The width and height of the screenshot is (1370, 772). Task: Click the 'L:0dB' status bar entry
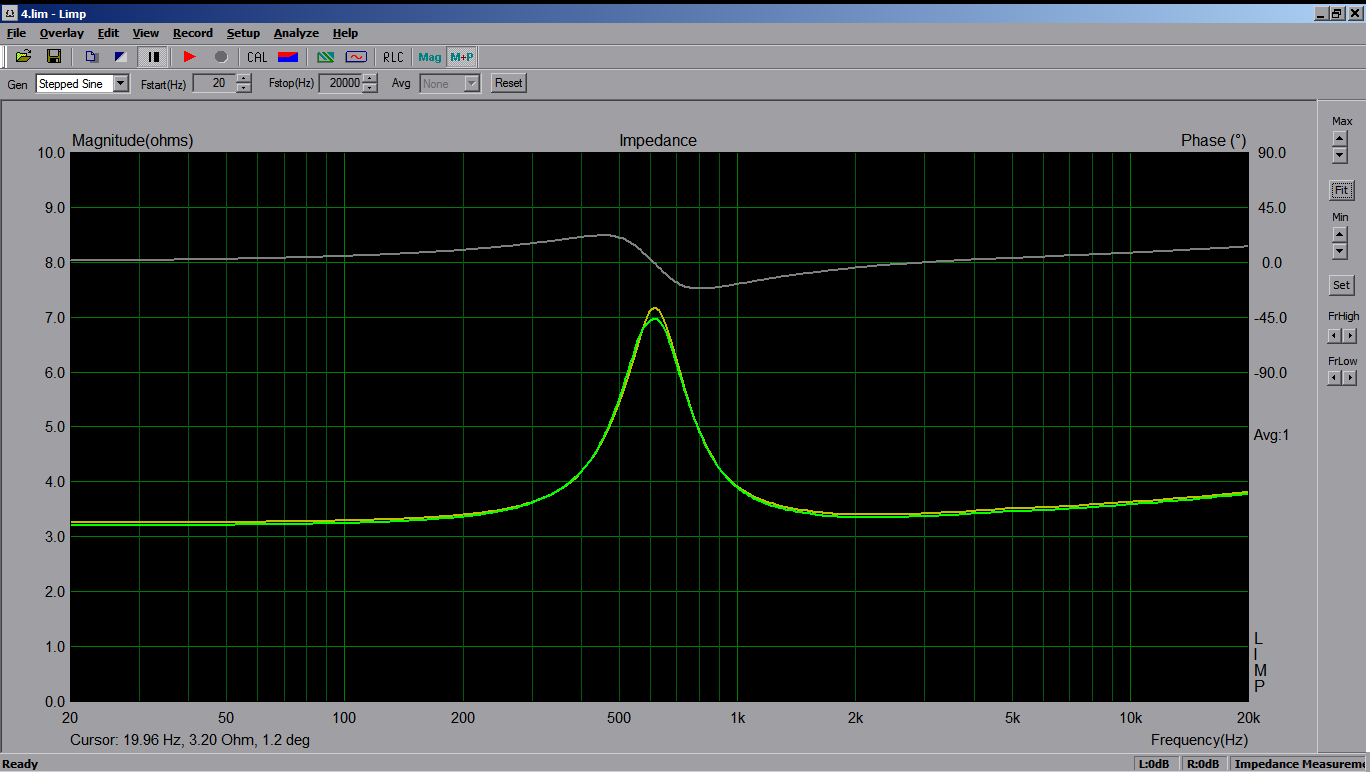(x=1153, y=764)
